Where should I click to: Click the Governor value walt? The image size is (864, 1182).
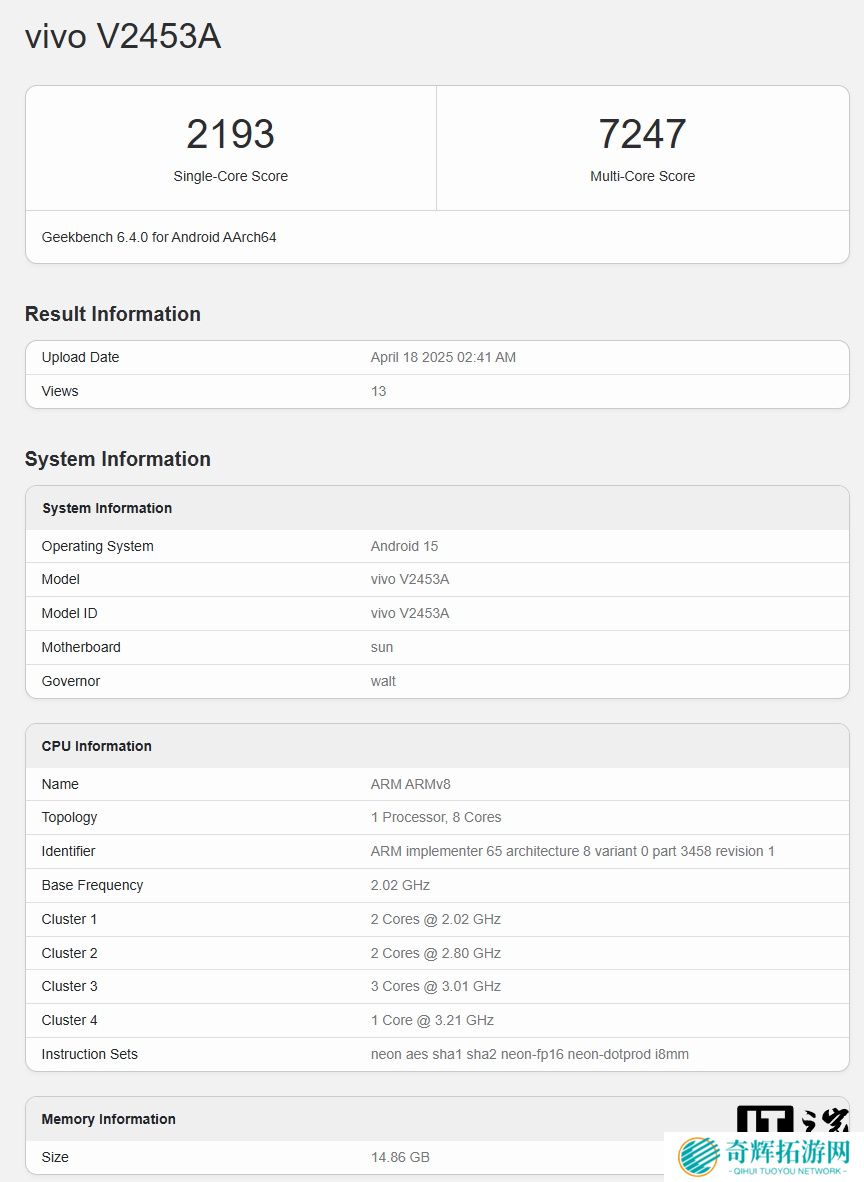click(x=383, y=681)
